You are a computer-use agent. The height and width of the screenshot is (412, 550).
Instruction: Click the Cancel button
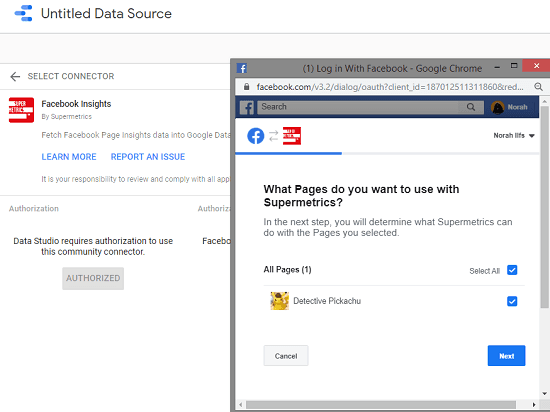coord(286,356)
